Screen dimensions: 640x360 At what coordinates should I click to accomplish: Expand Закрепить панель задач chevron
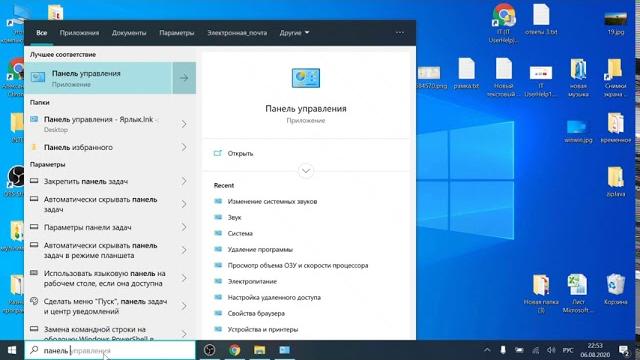tap(184, 181)
